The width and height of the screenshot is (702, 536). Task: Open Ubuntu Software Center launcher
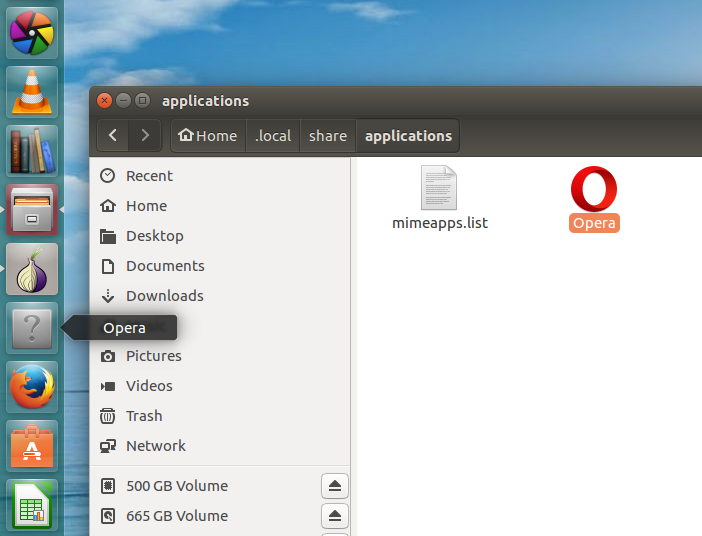32,446
